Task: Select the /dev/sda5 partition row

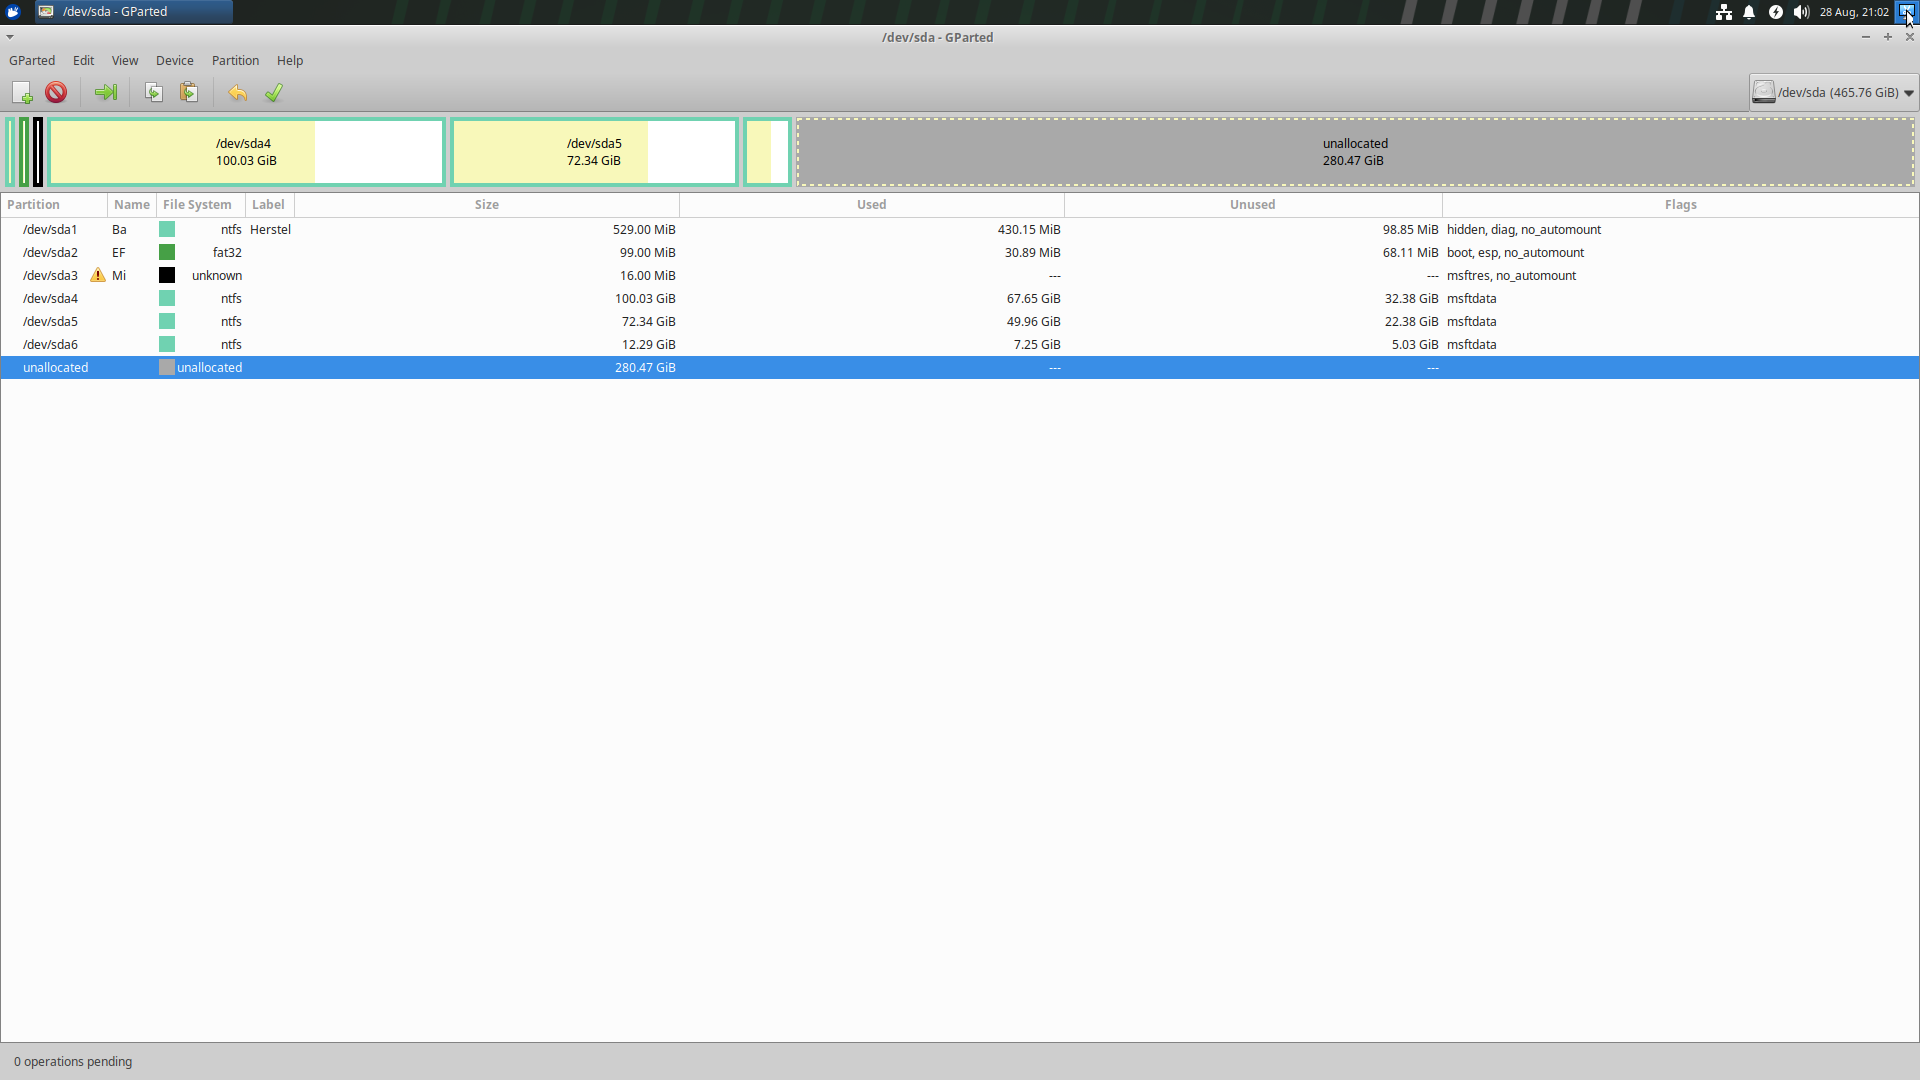Action: pos(960,322)
